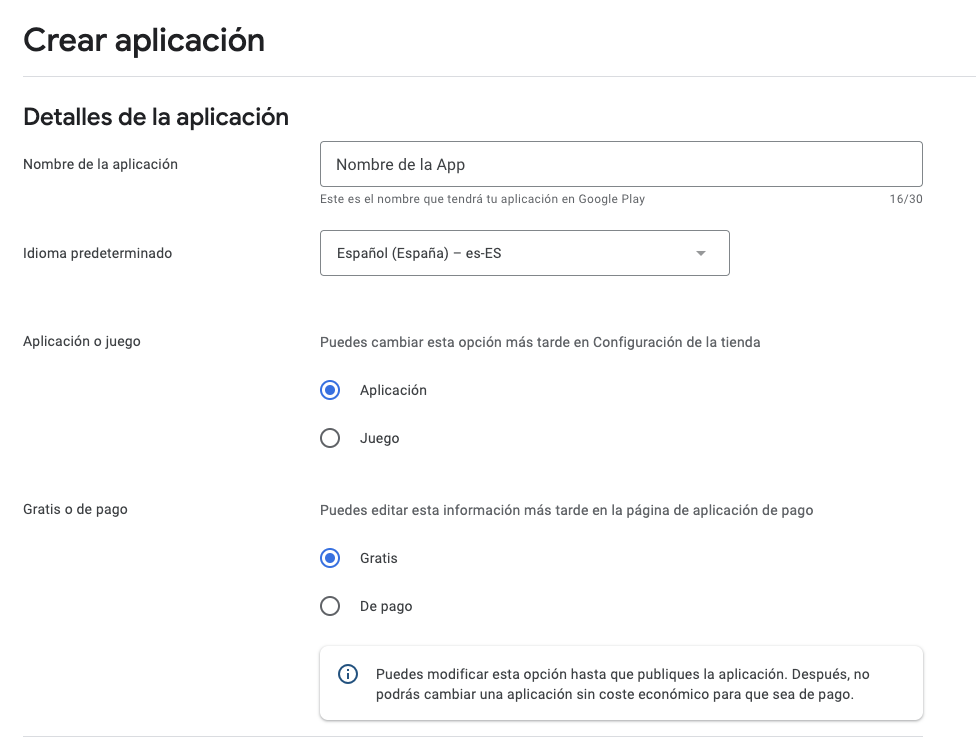Open the Español (España) – es-ES language dropdown

pyautogui.click(x=525, y=253)
